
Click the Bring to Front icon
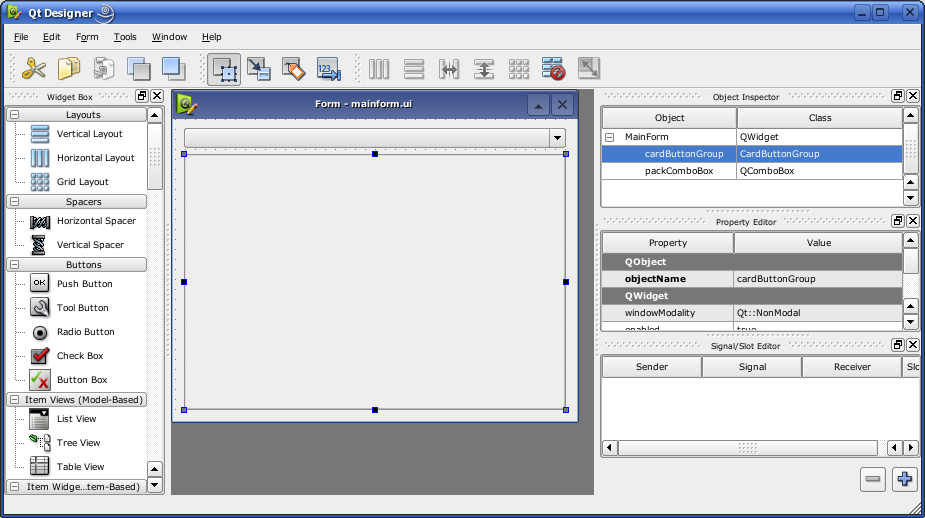pos(173,69)
